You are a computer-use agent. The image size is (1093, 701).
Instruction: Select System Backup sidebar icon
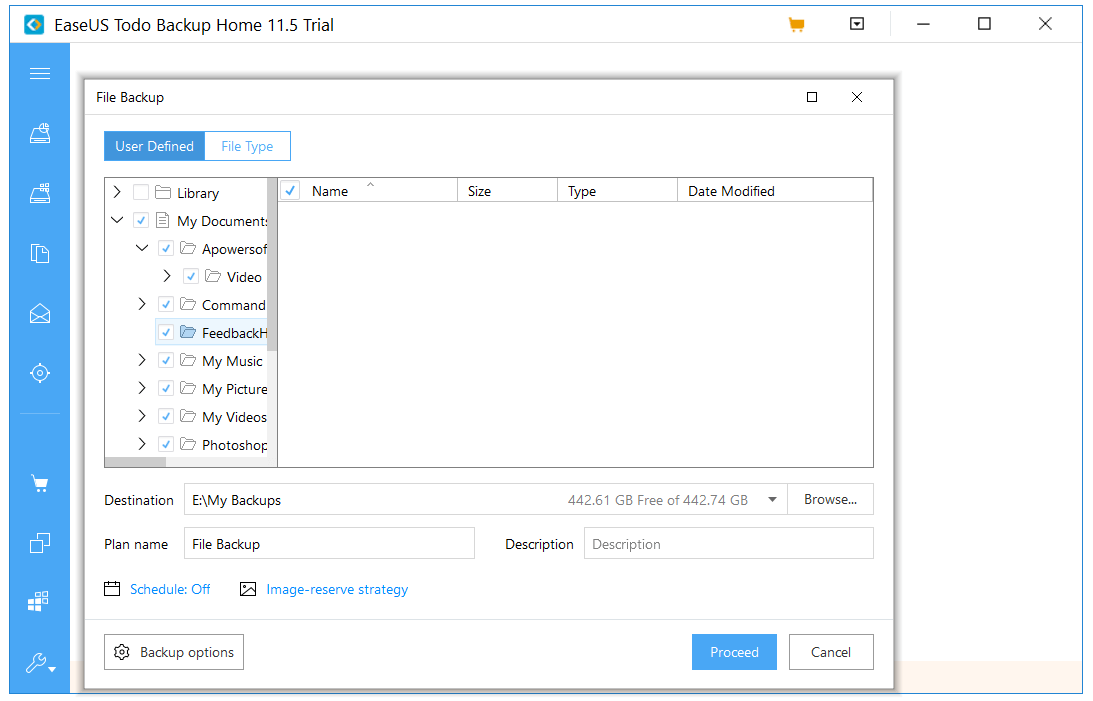[40, 193]
